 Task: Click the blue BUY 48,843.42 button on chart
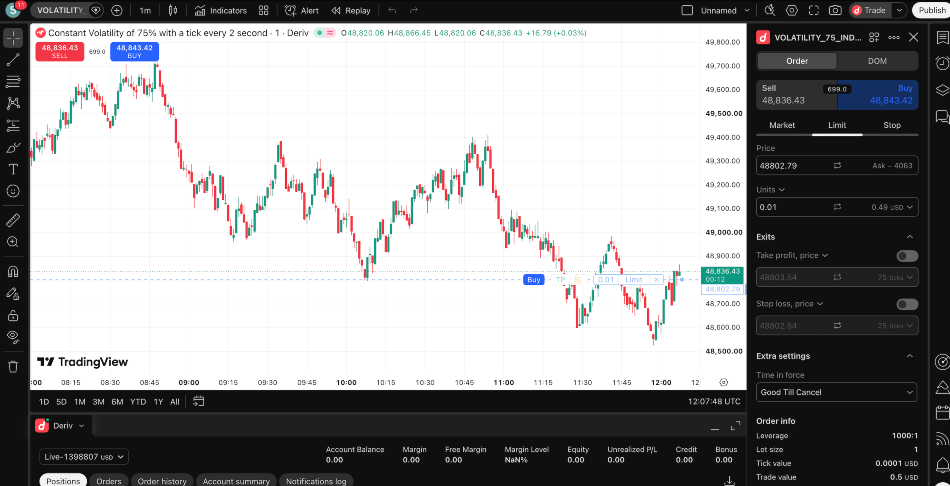click(x=135, y=52)
